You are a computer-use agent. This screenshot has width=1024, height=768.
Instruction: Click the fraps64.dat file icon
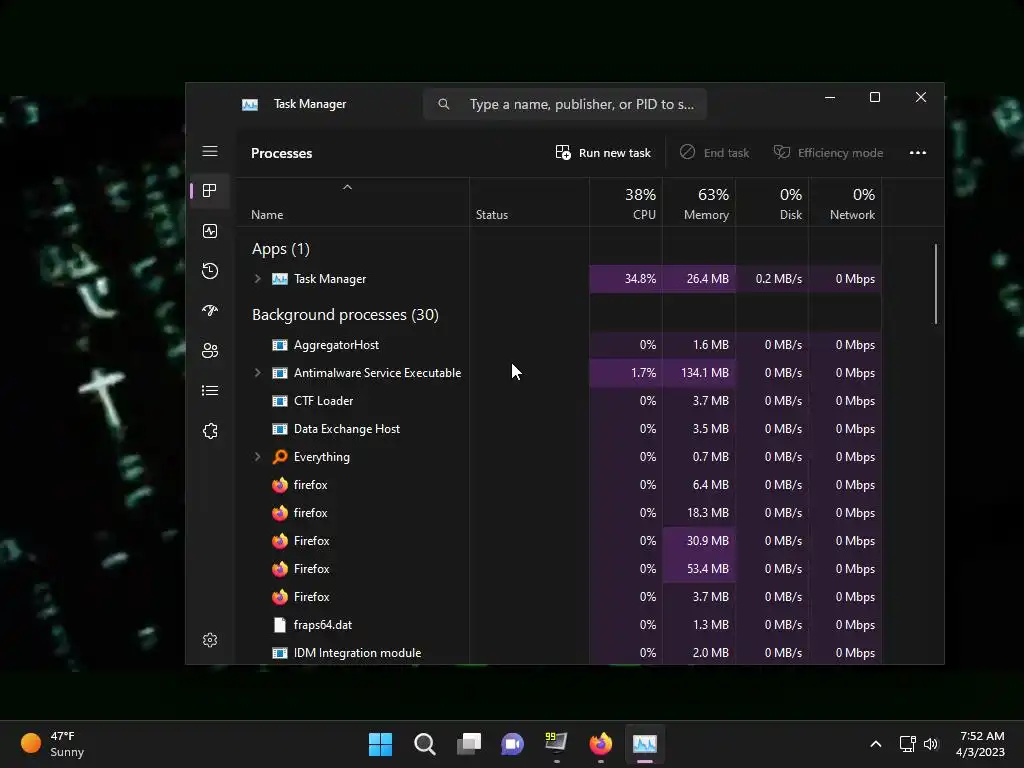(x=280, y=625)
